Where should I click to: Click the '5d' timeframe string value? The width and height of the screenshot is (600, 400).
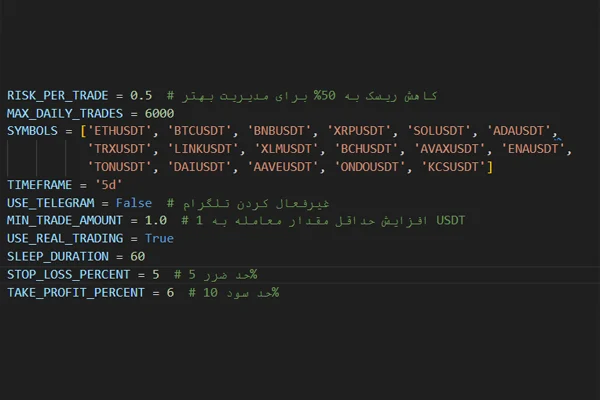[x=106, y=185]
